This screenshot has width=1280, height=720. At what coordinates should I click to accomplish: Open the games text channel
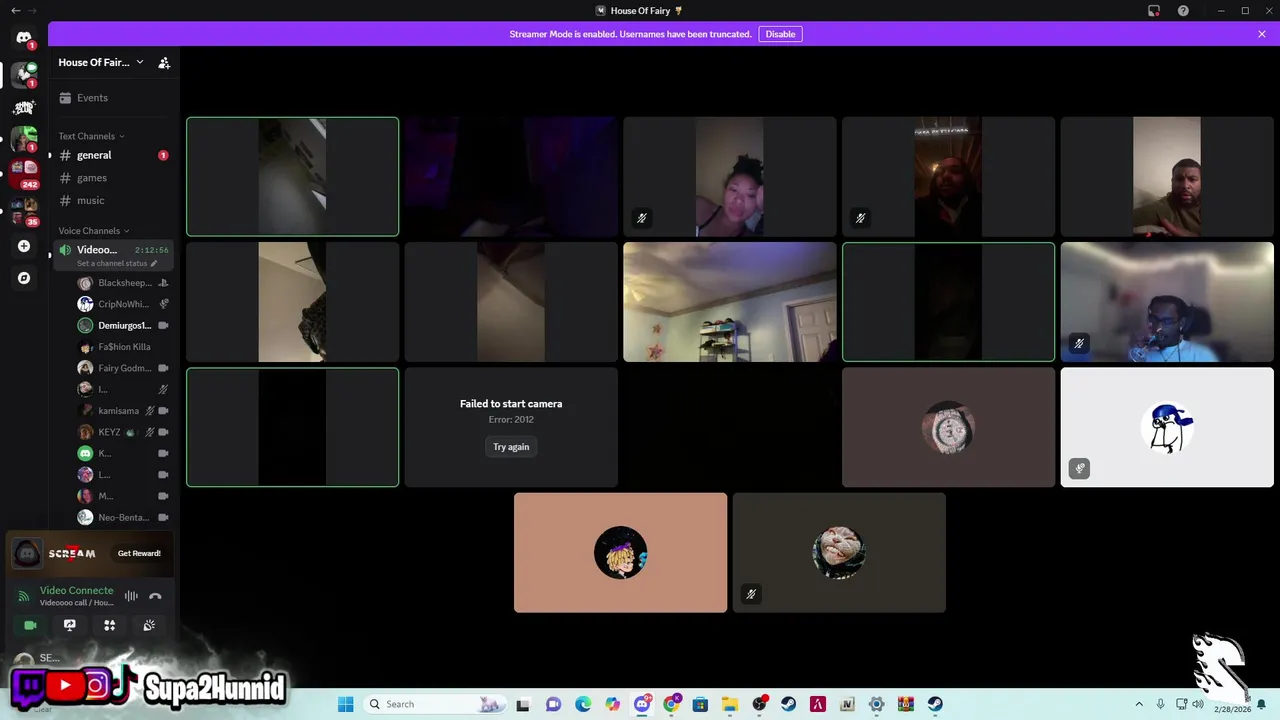pos(113,178)
